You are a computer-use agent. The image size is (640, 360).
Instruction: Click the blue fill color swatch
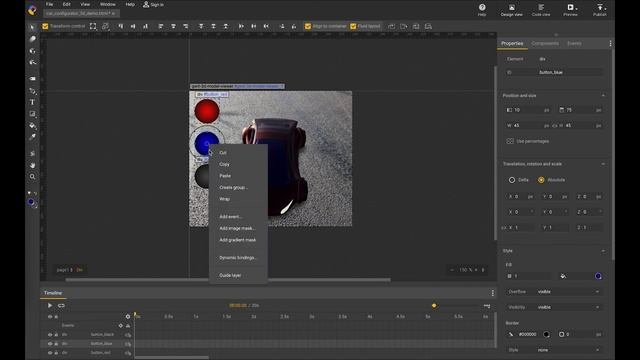point(598,276)
